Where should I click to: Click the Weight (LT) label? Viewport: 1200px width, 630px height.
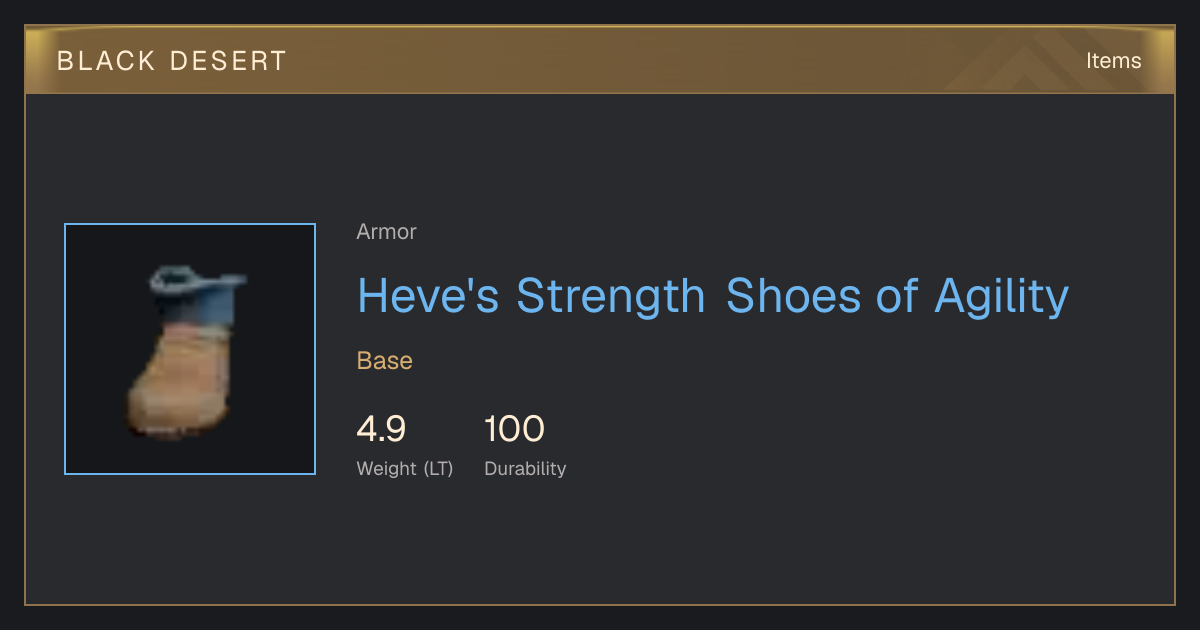[405, 469]
